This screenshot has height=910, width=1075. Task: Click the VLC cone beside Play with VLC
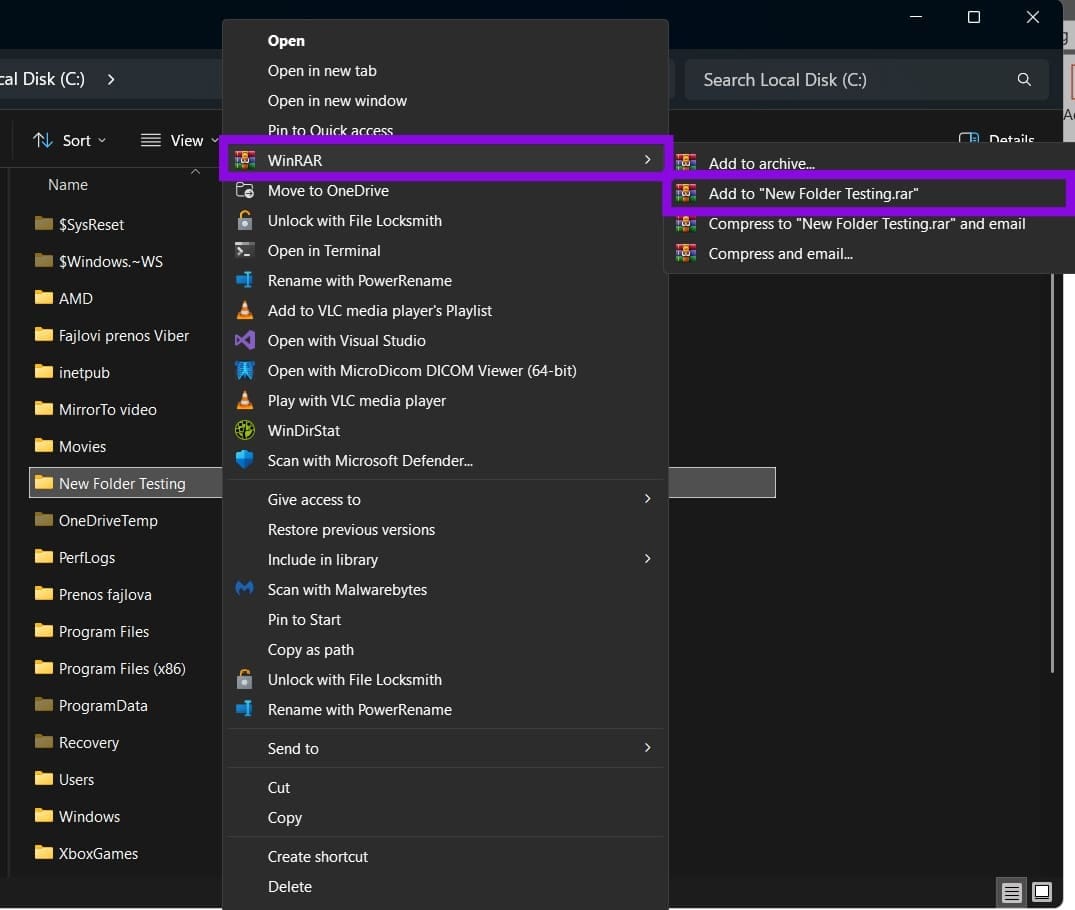pos(245,400)
